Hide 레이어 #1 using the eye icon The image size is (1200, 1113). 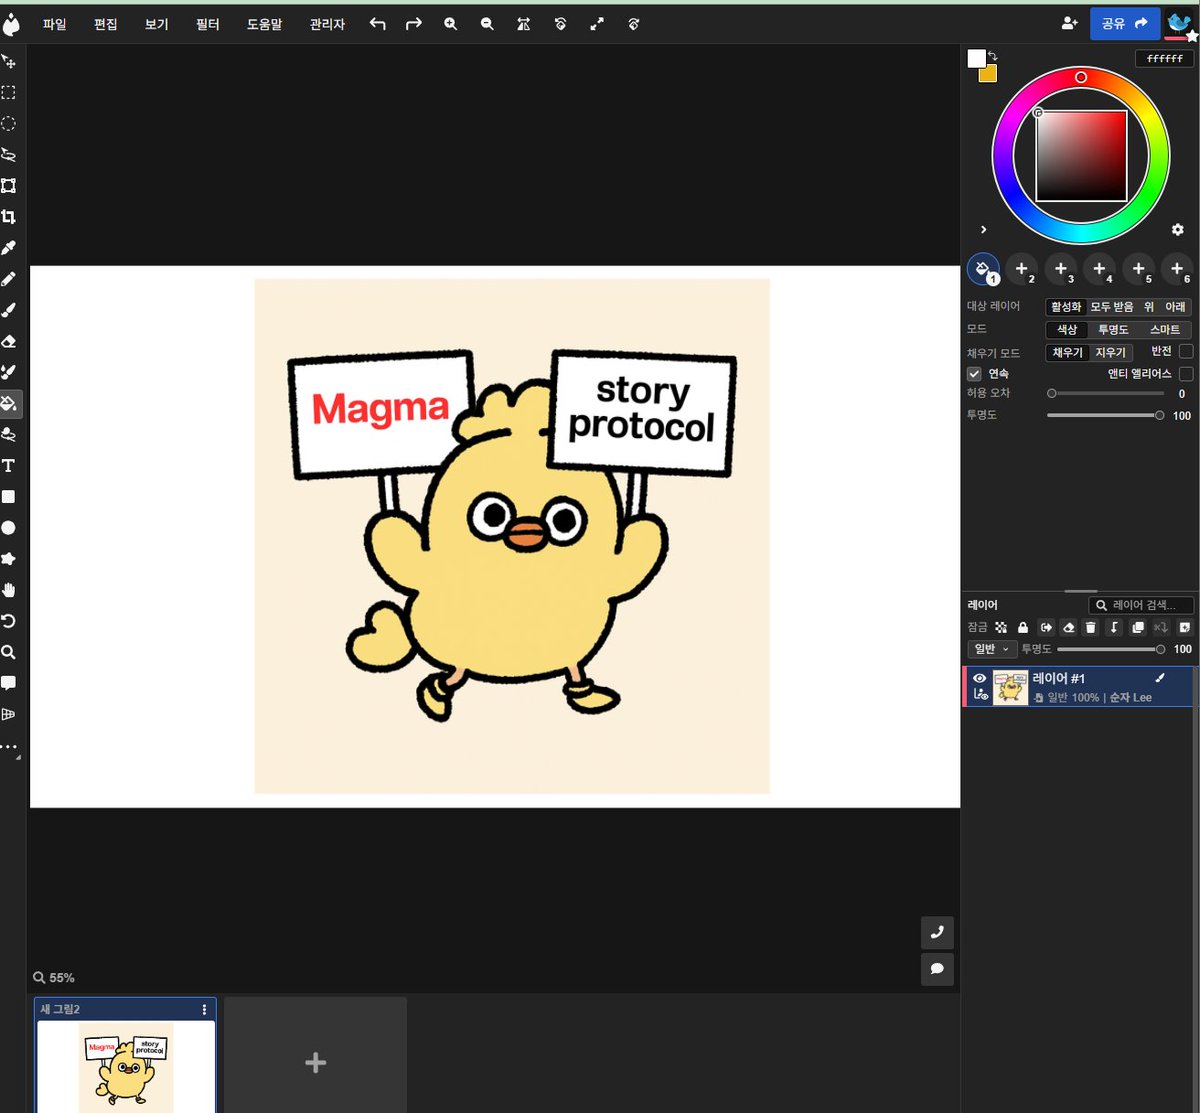[x=979, y=678]
